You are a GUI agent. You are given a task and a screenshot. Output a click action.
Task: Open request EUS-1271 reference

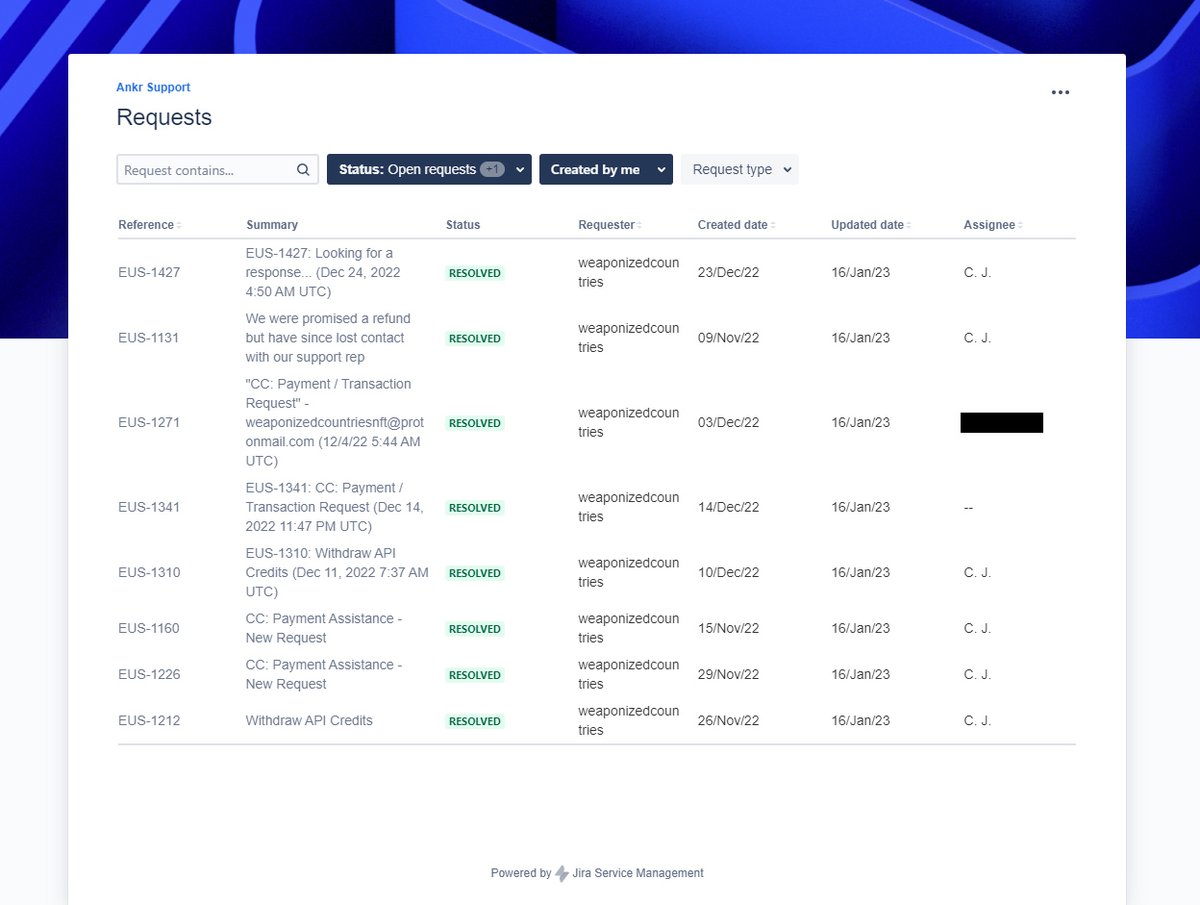pyautogui.click(x=149, y=423)
